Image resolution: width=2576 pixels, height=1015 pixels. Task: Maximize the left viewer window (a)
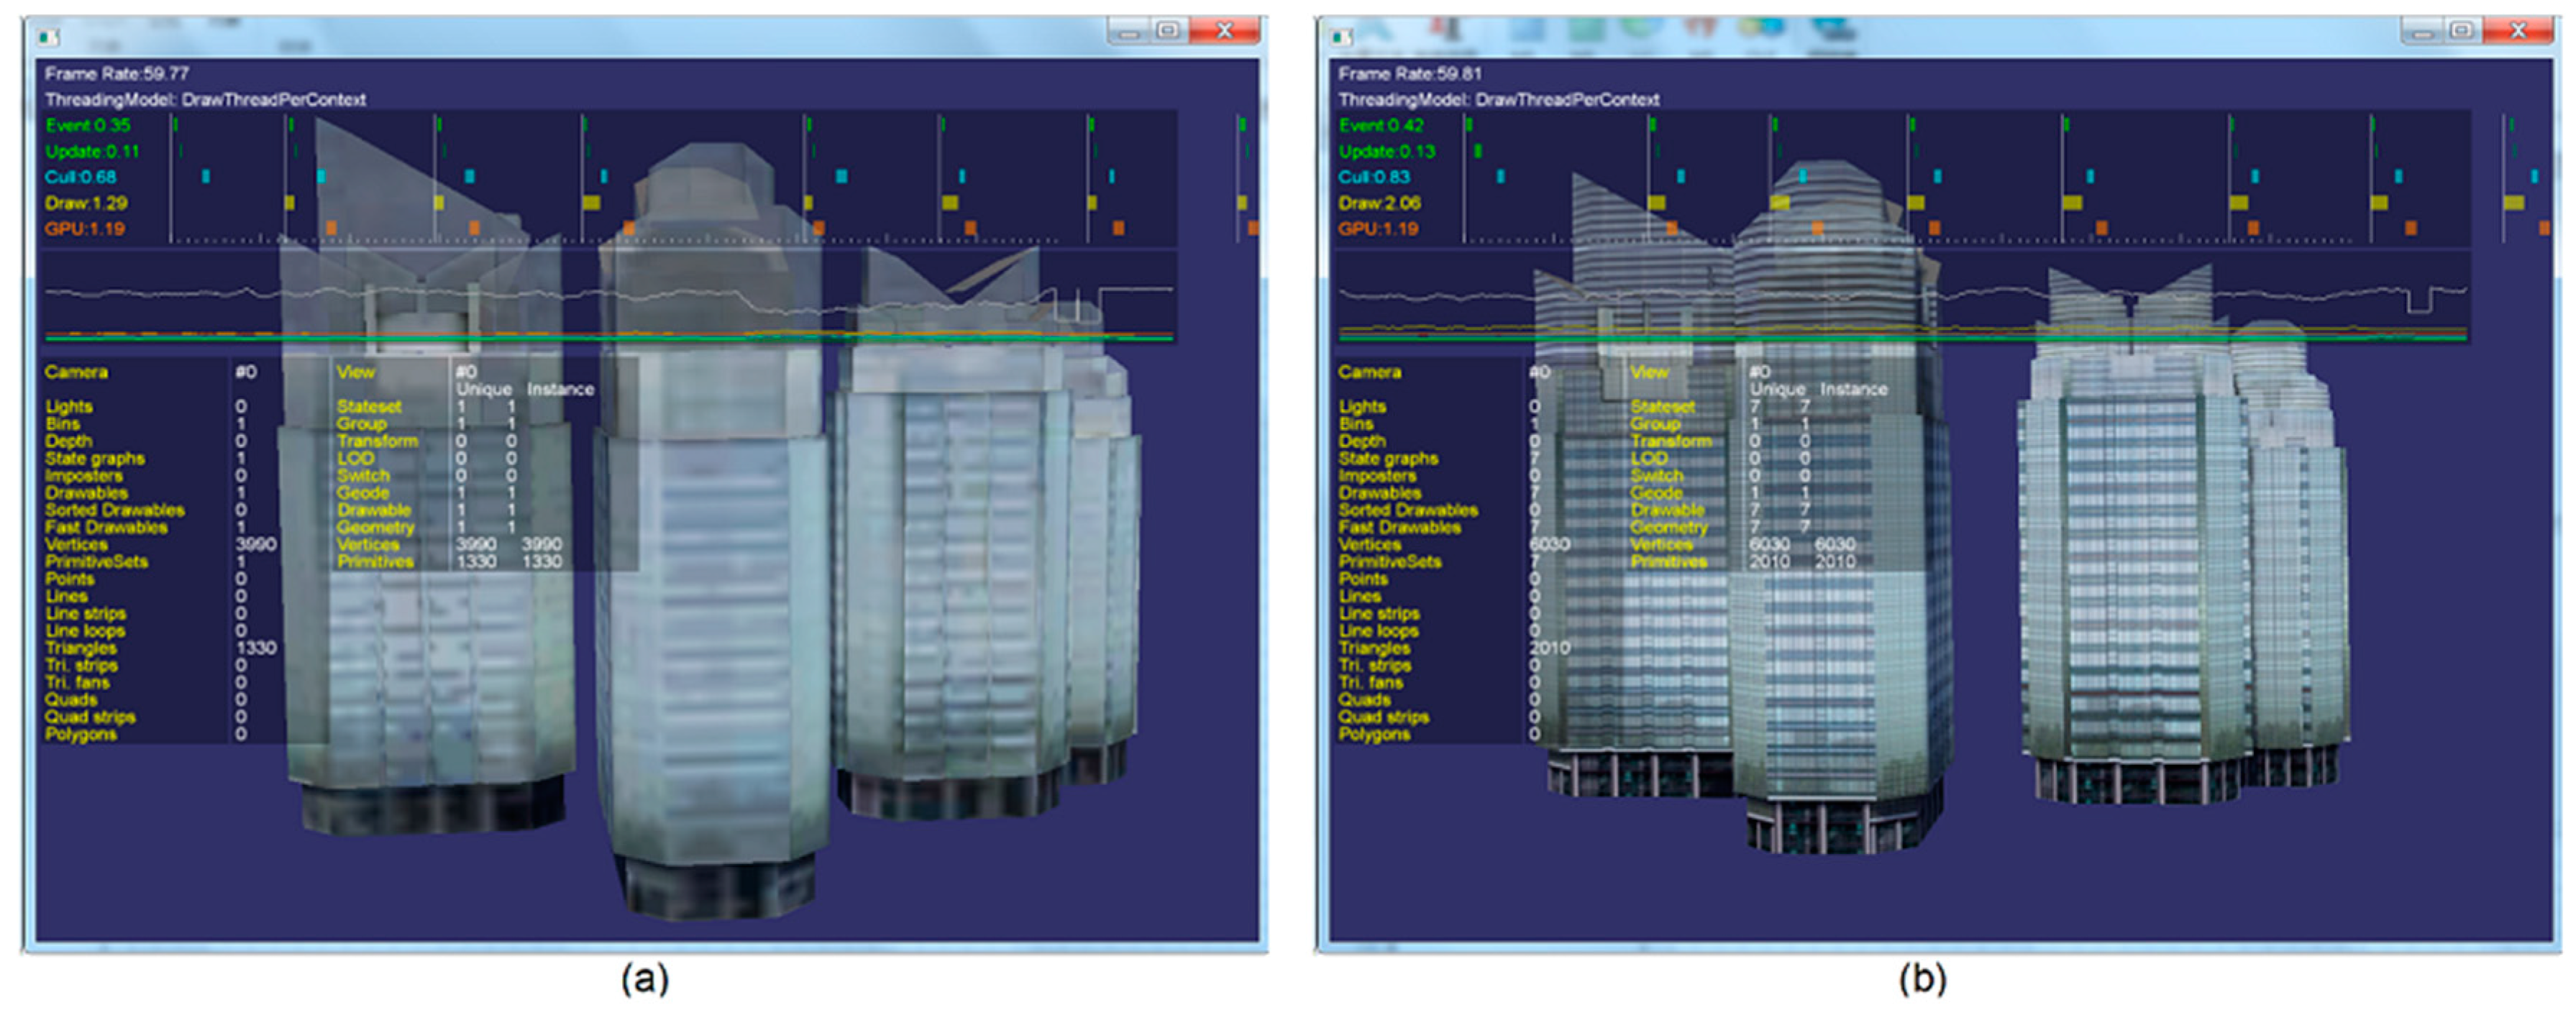click(x=1168, y=31)
